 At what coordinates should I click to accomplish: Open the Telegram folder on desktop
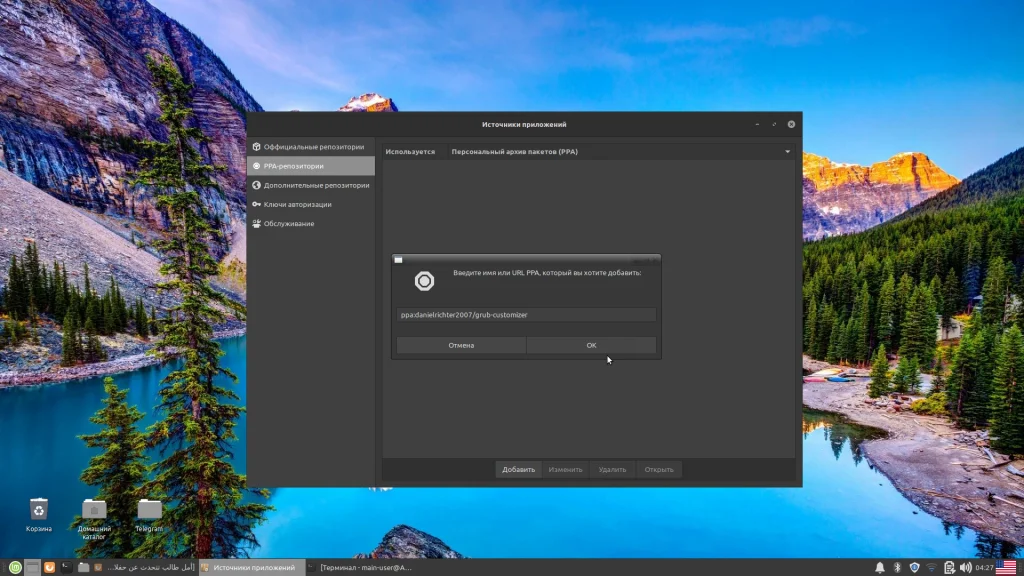pos(149,510)
